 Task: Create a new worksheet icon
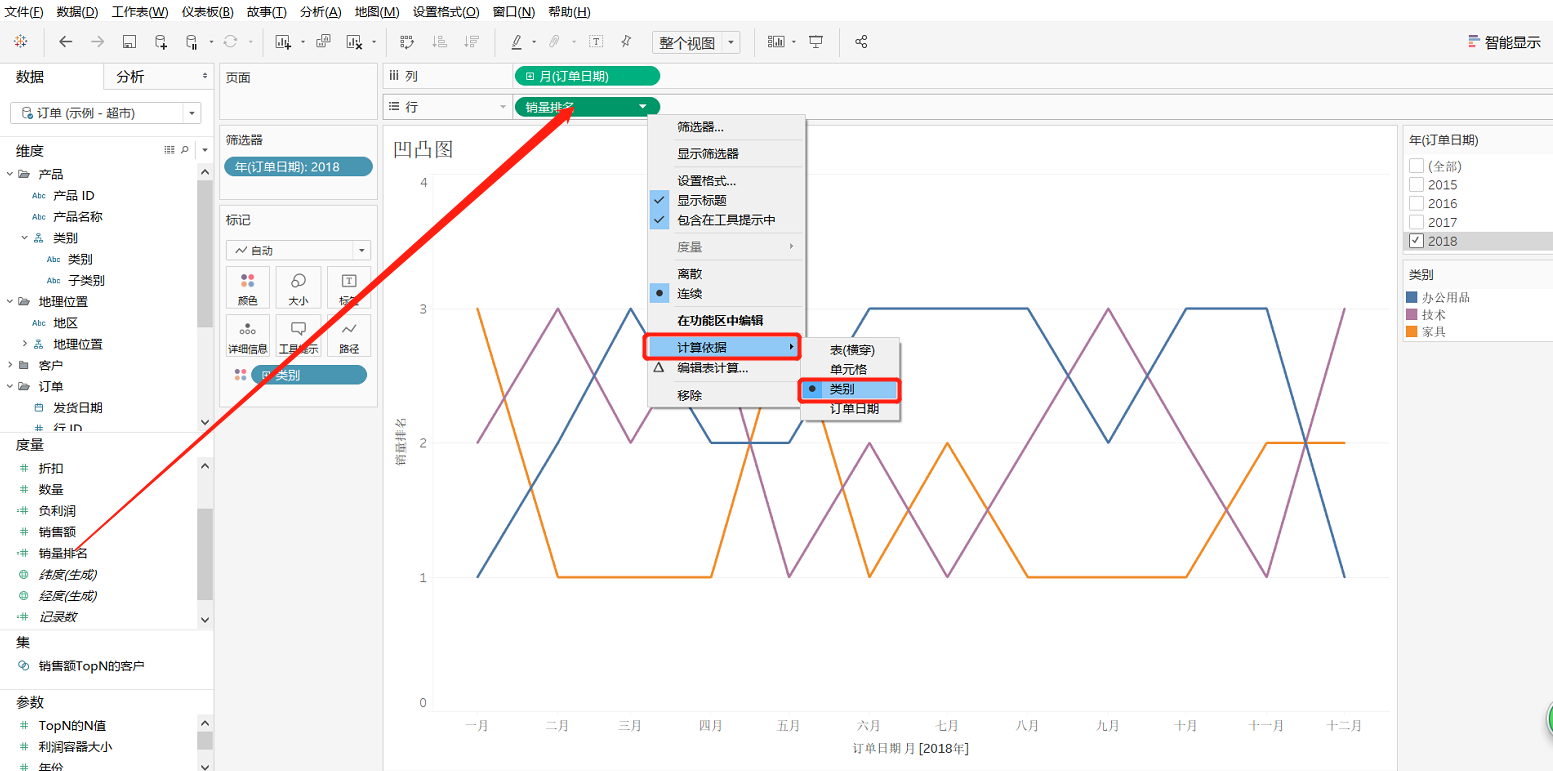283,42
